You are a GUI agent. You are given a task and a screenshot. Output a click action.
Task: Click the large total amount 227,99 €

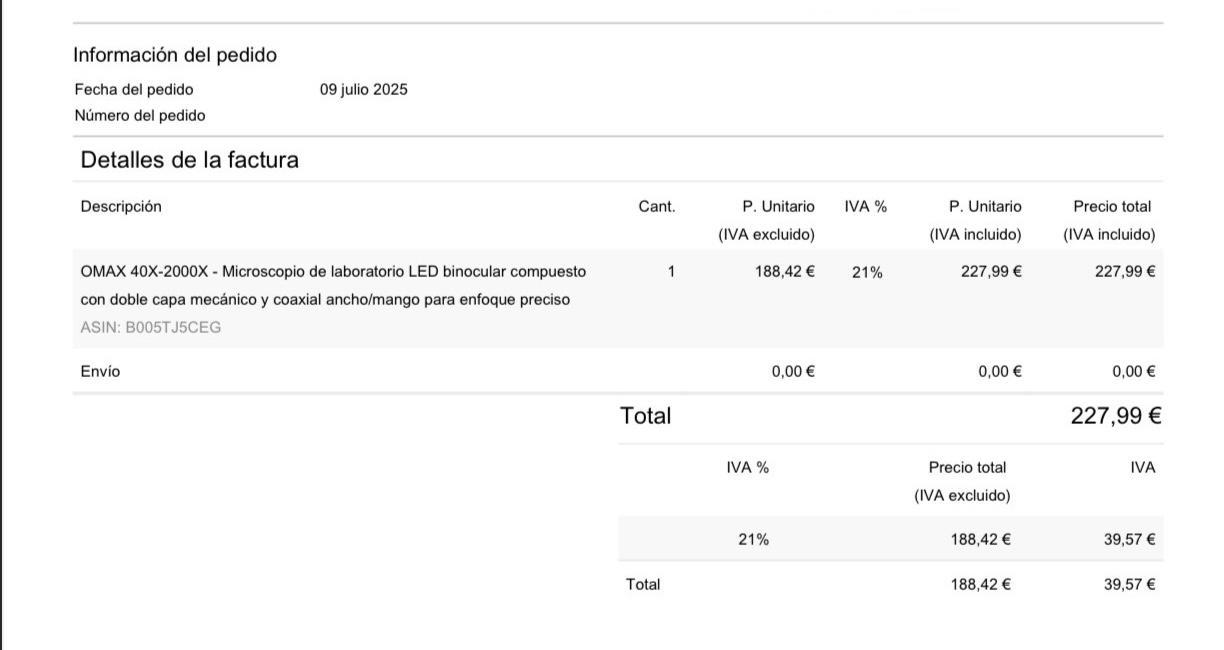coord(1116,416)
